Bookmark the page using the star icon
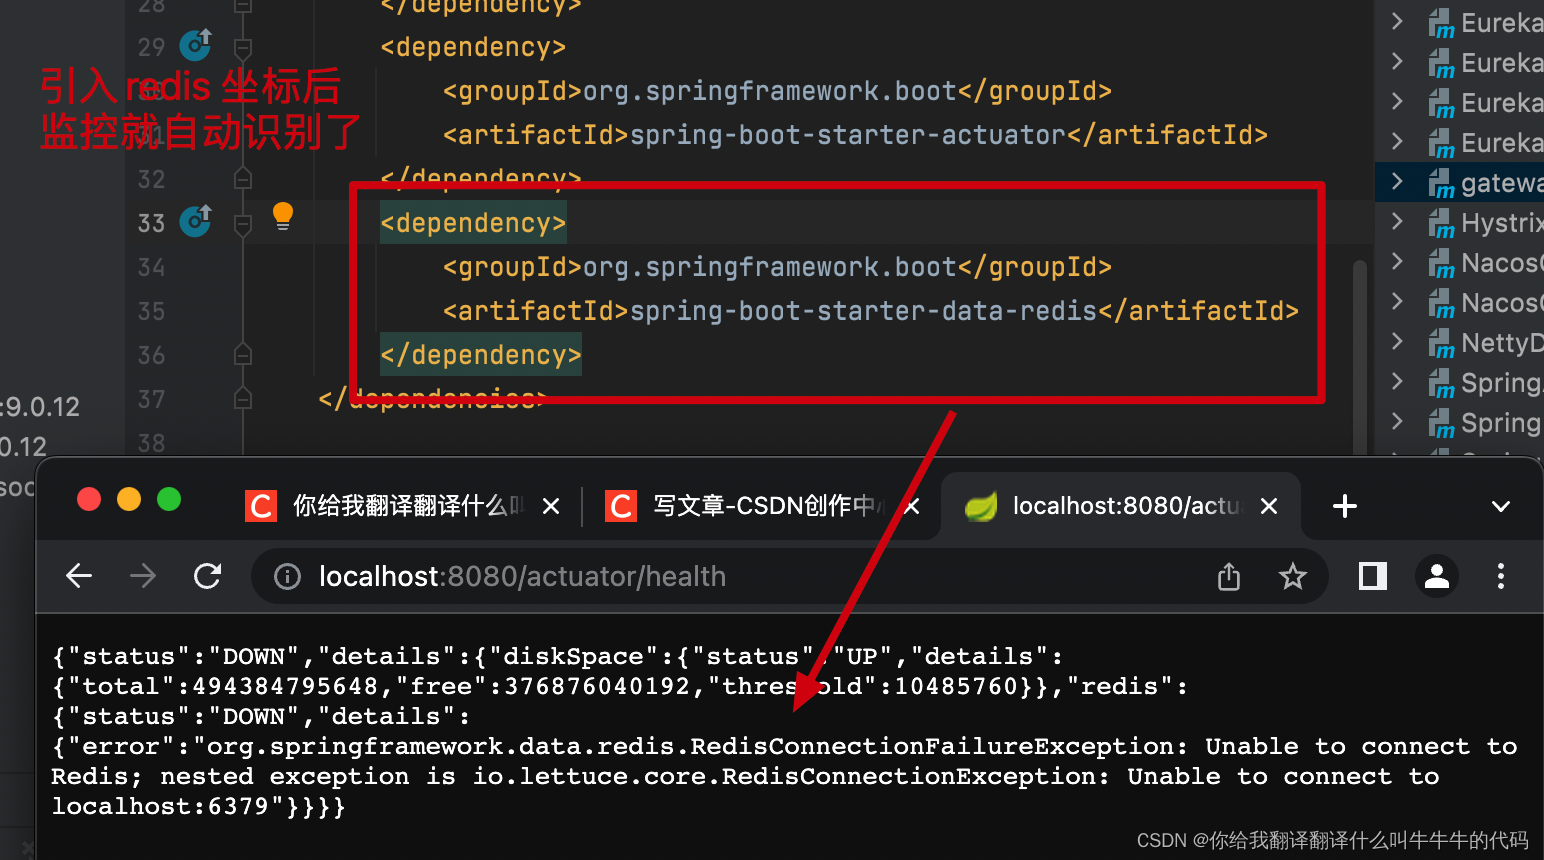Image resolution: width=1544 pixels, height=860 pixels. [x=1293, y=576]
